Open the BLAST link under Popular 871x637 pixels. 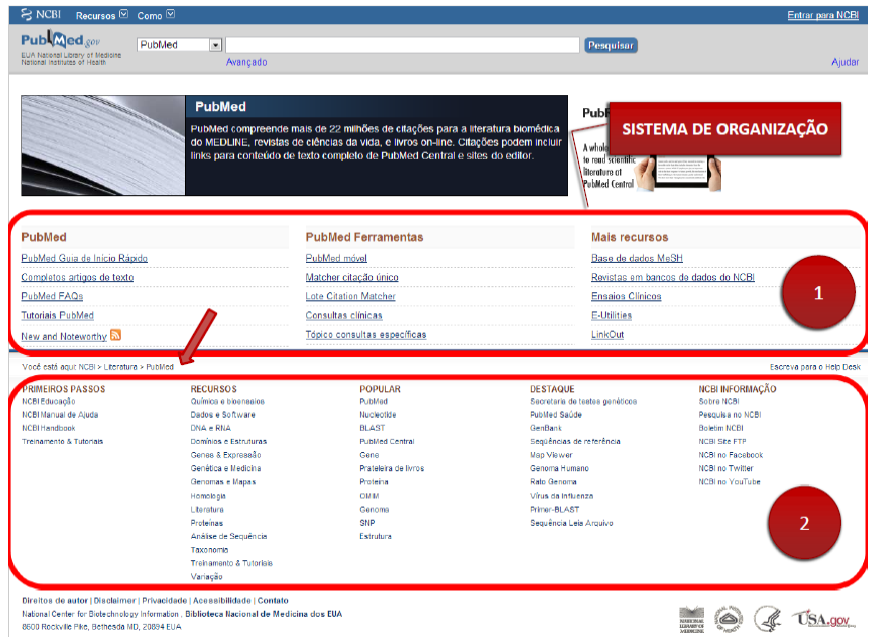371,428
